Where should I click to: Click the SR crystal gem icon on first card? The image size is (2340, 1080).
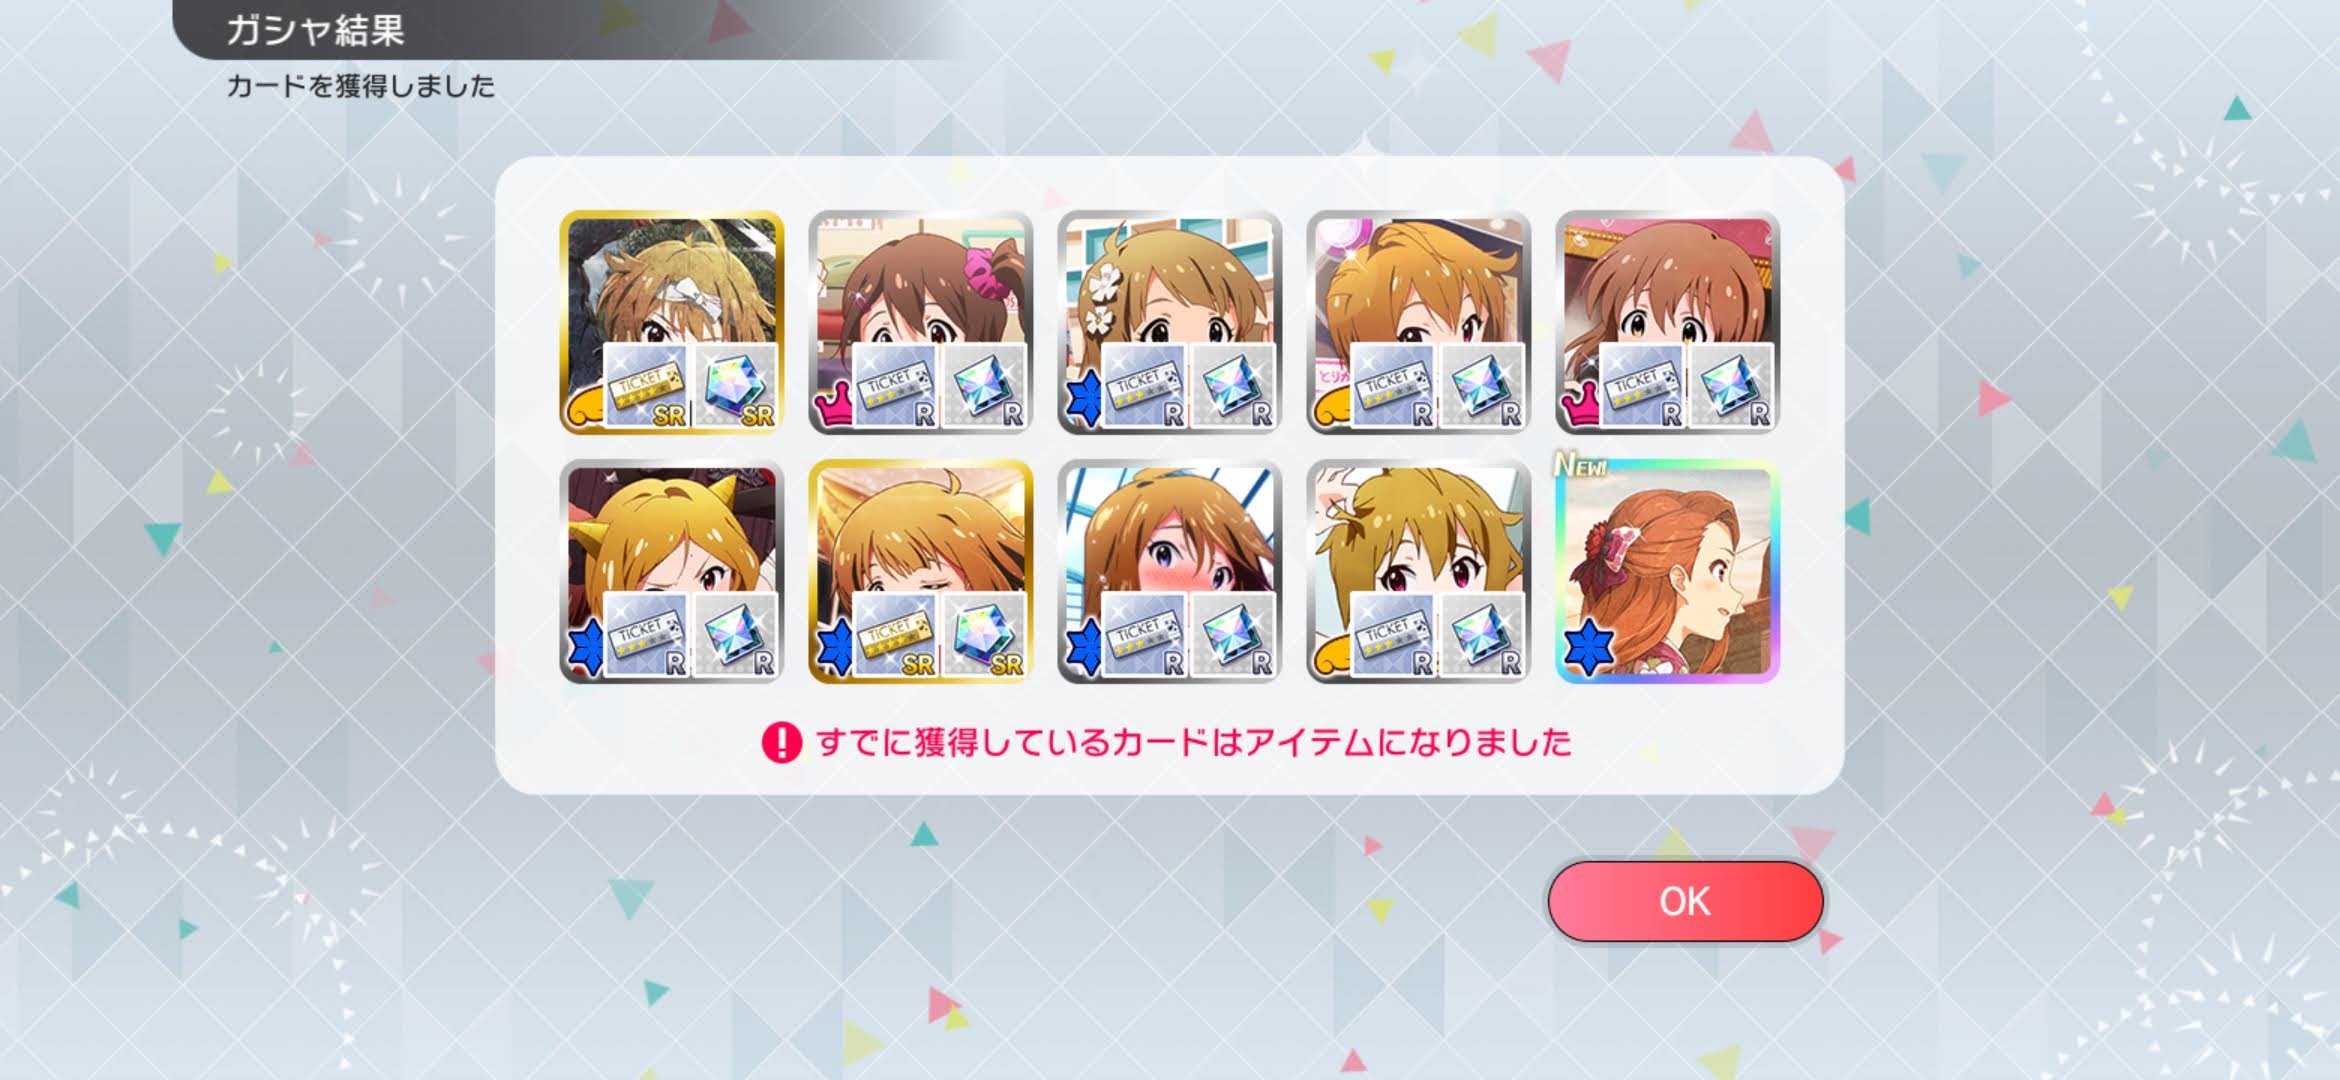pos(735,386)
